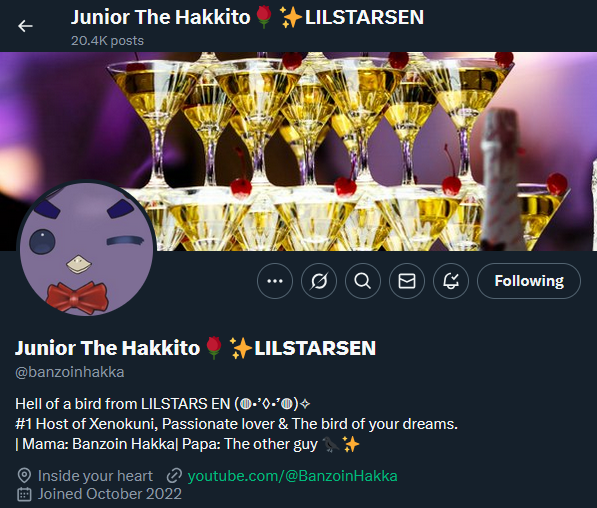Click the @banzoinhakka handle text
597x508 pixels.
[70, 372]
